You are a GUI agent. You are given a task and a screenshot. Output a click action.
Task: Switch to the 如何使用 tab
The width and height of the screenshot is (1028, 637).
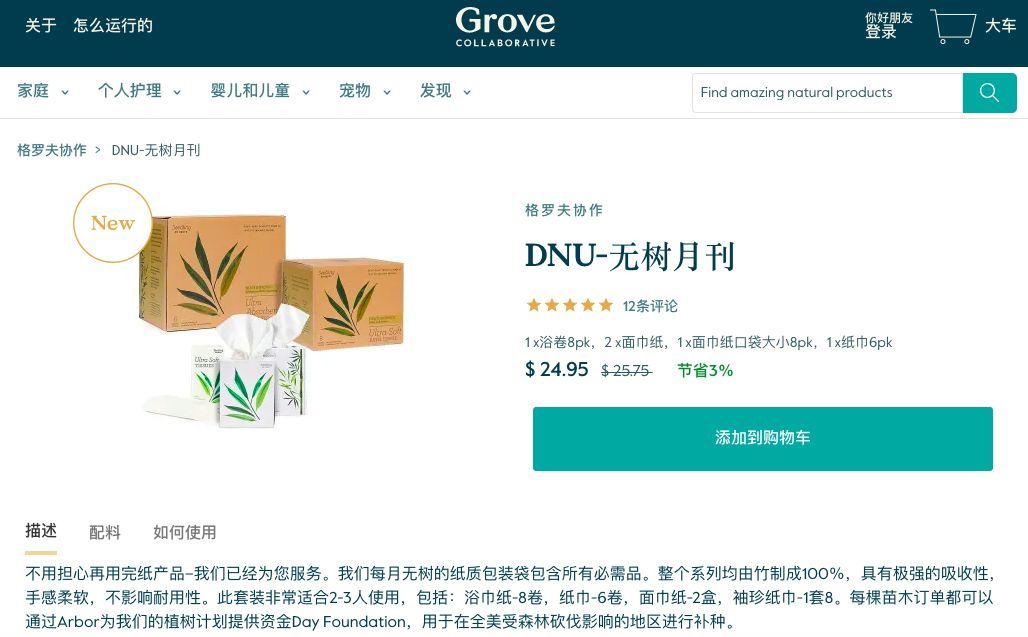click(x=185, y=532)
